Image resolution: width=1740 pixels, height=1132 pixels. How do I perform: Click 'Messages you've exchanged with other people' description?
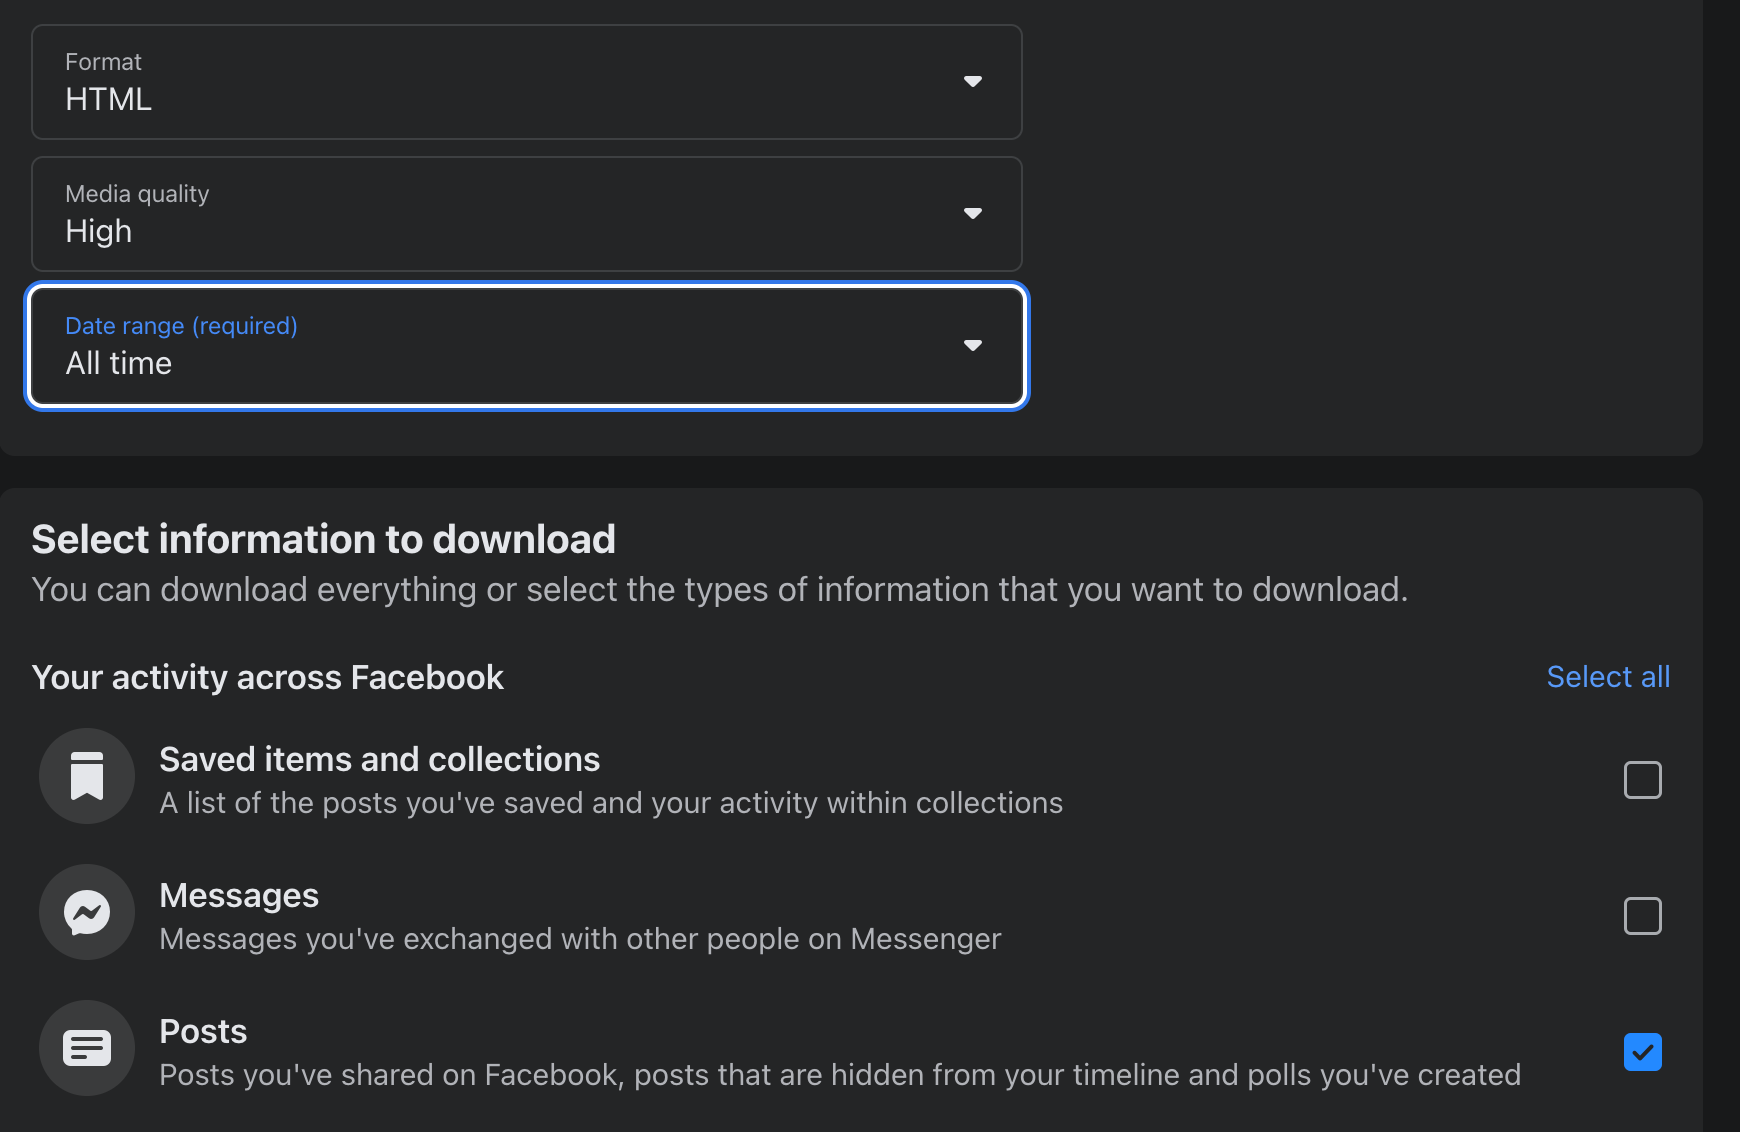pos(580,939)
